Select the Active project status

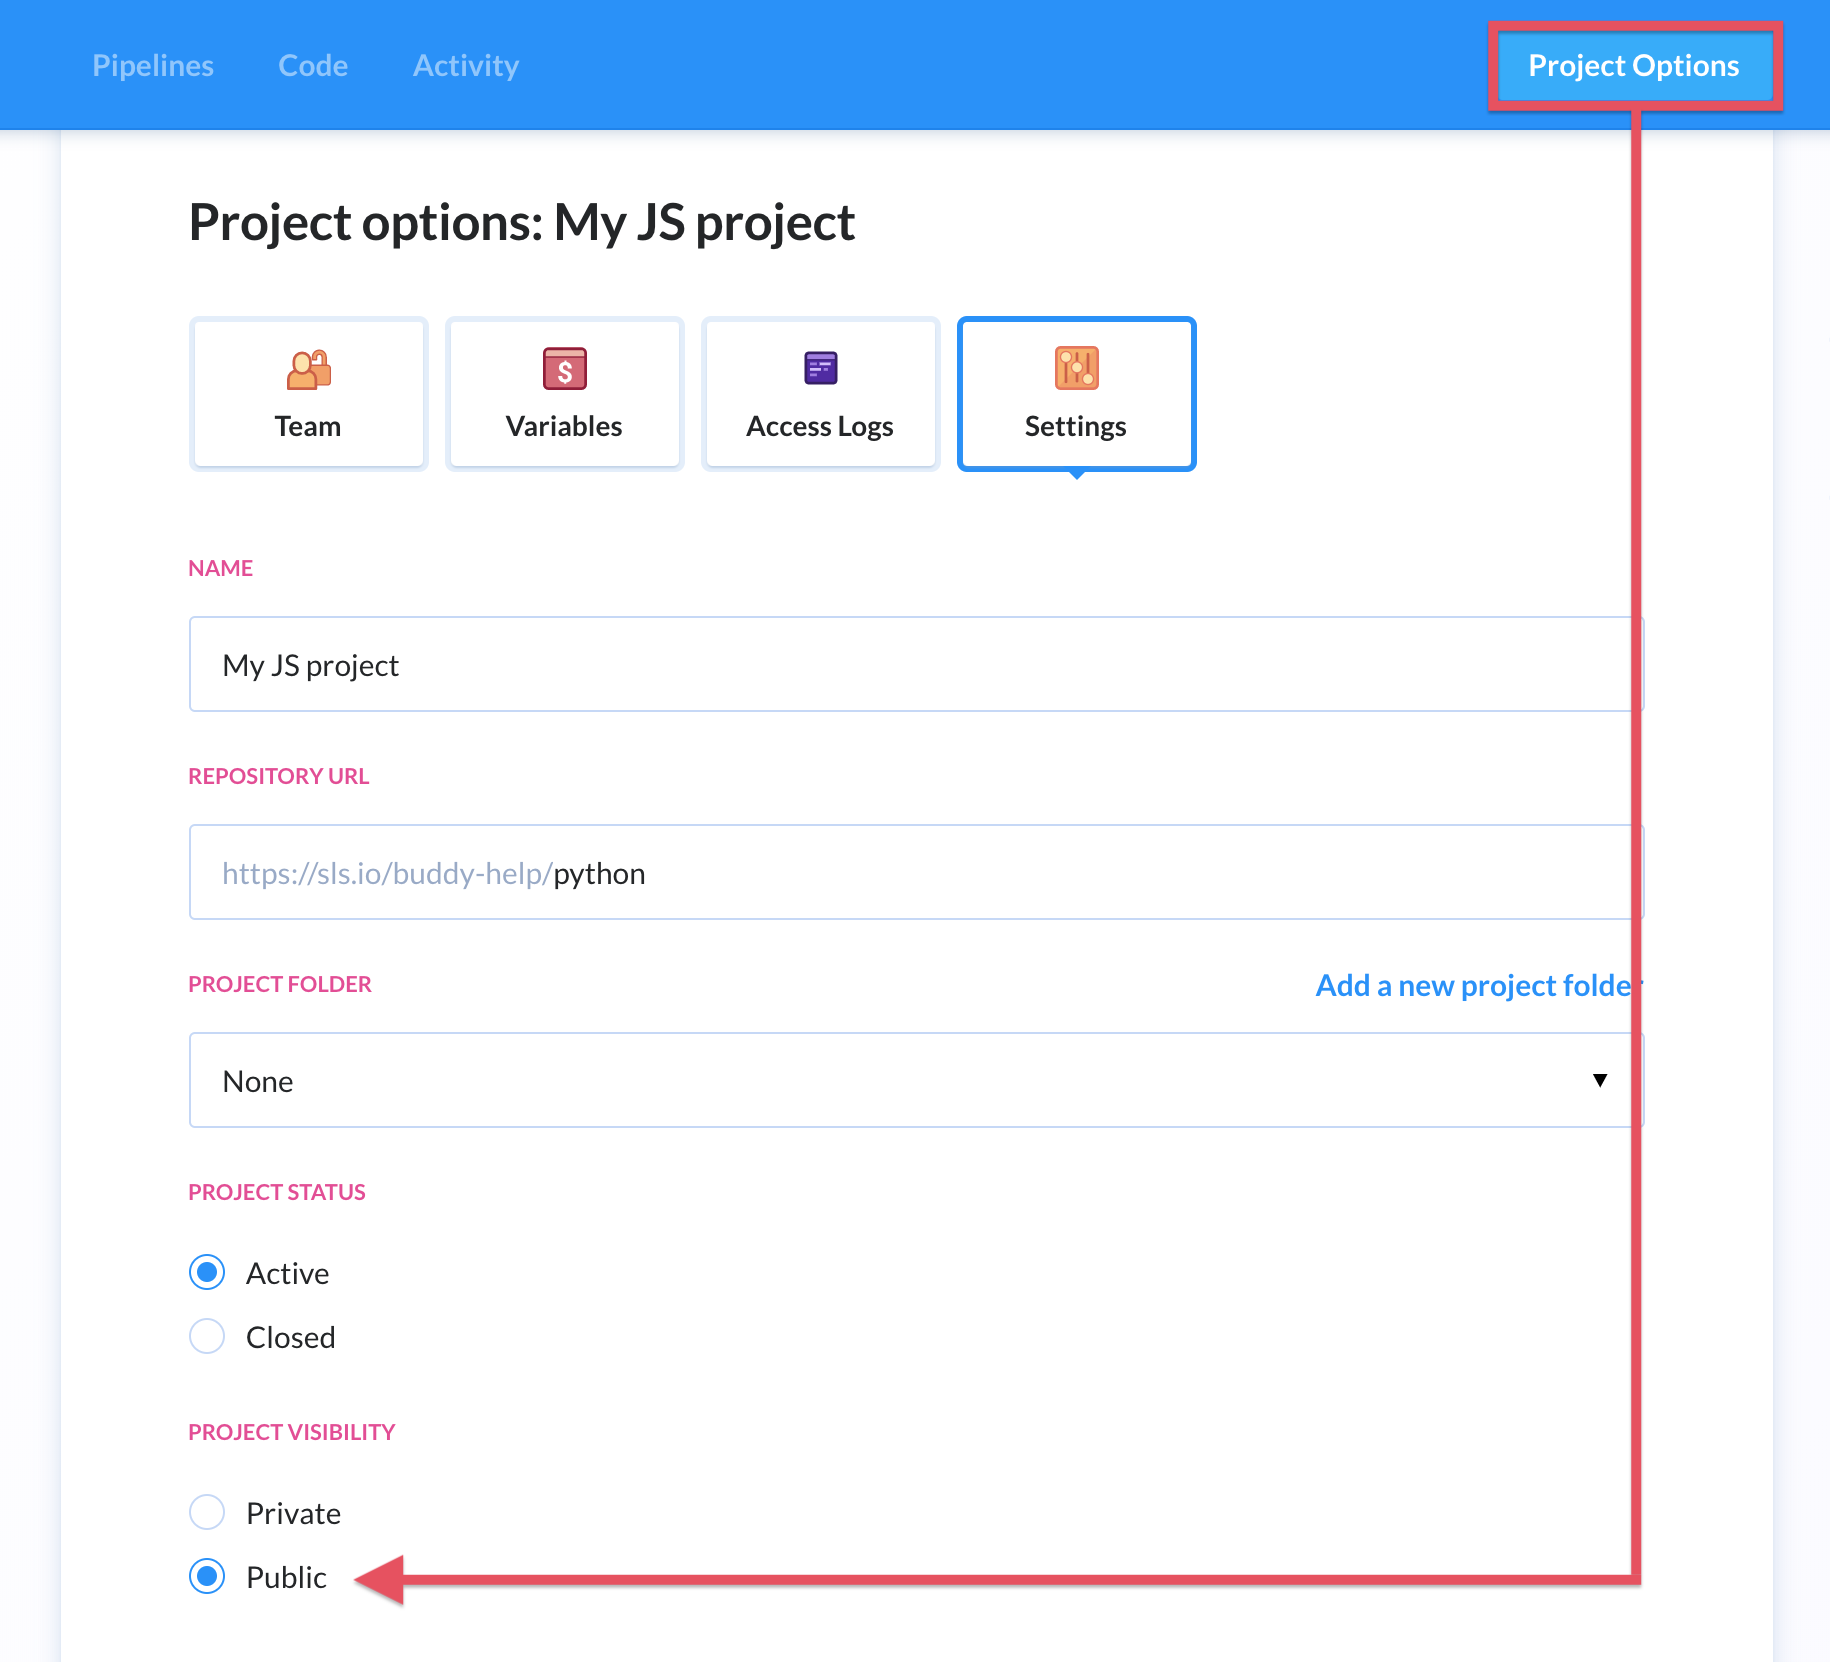(207, 1272)
